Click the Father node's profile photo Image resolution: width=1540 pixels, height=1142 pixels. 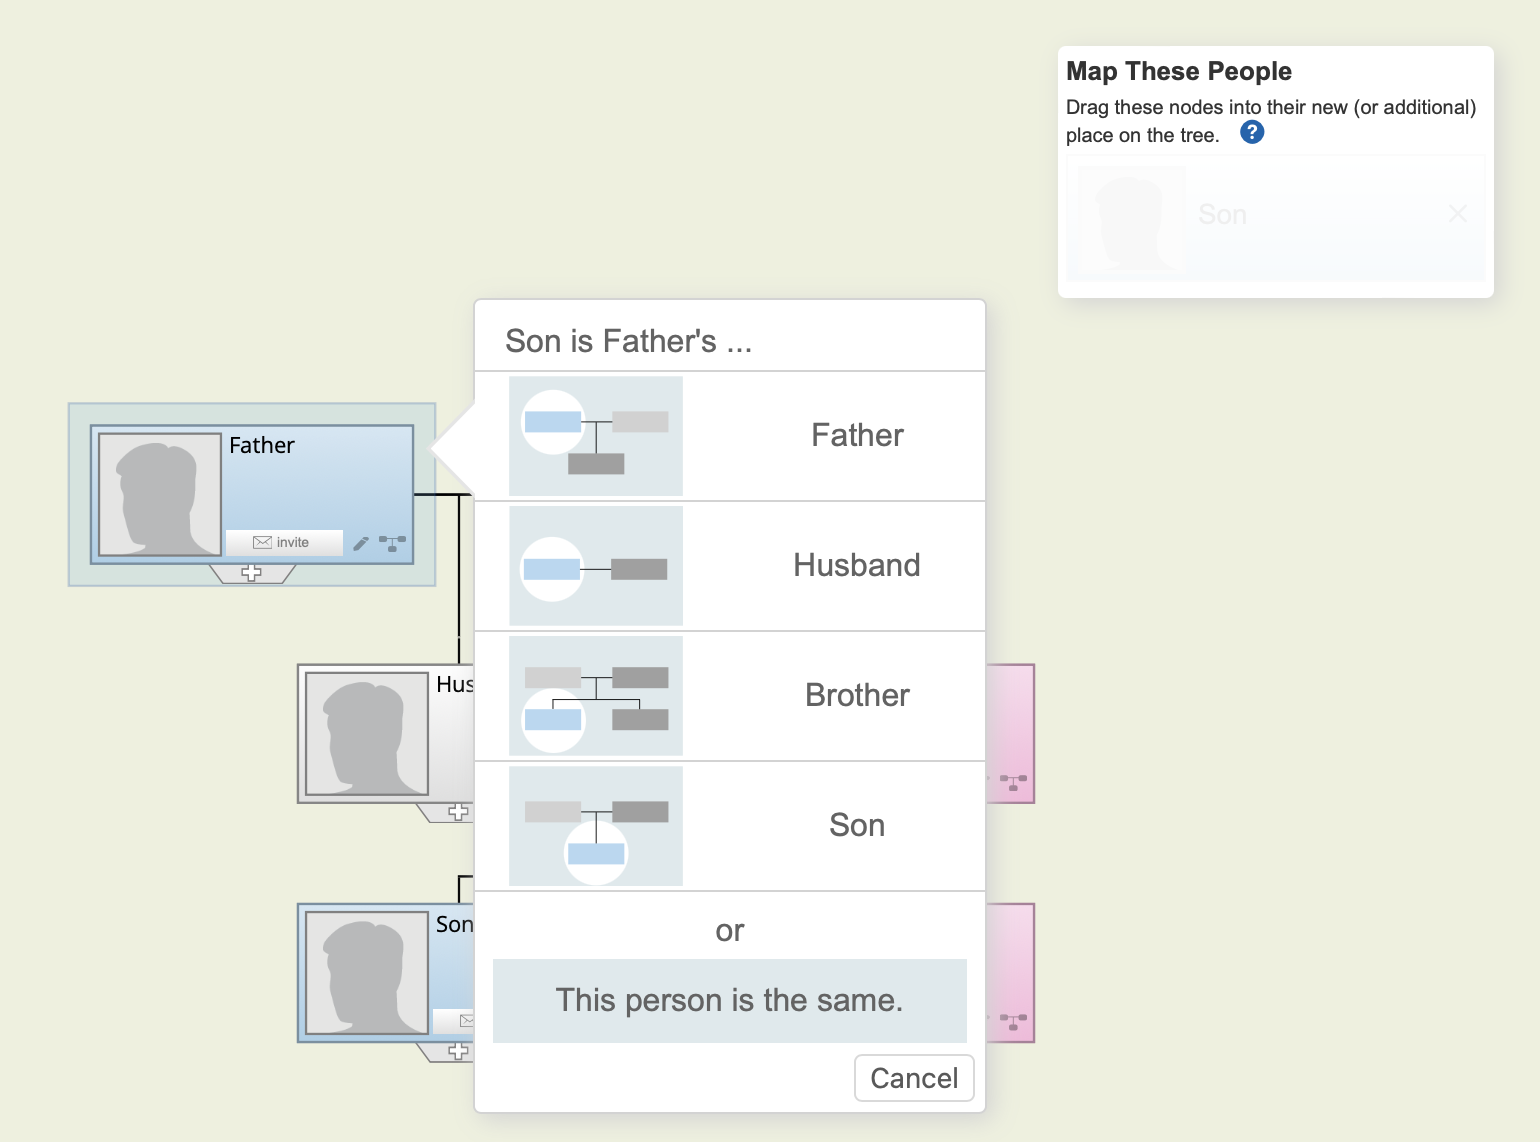159,494
